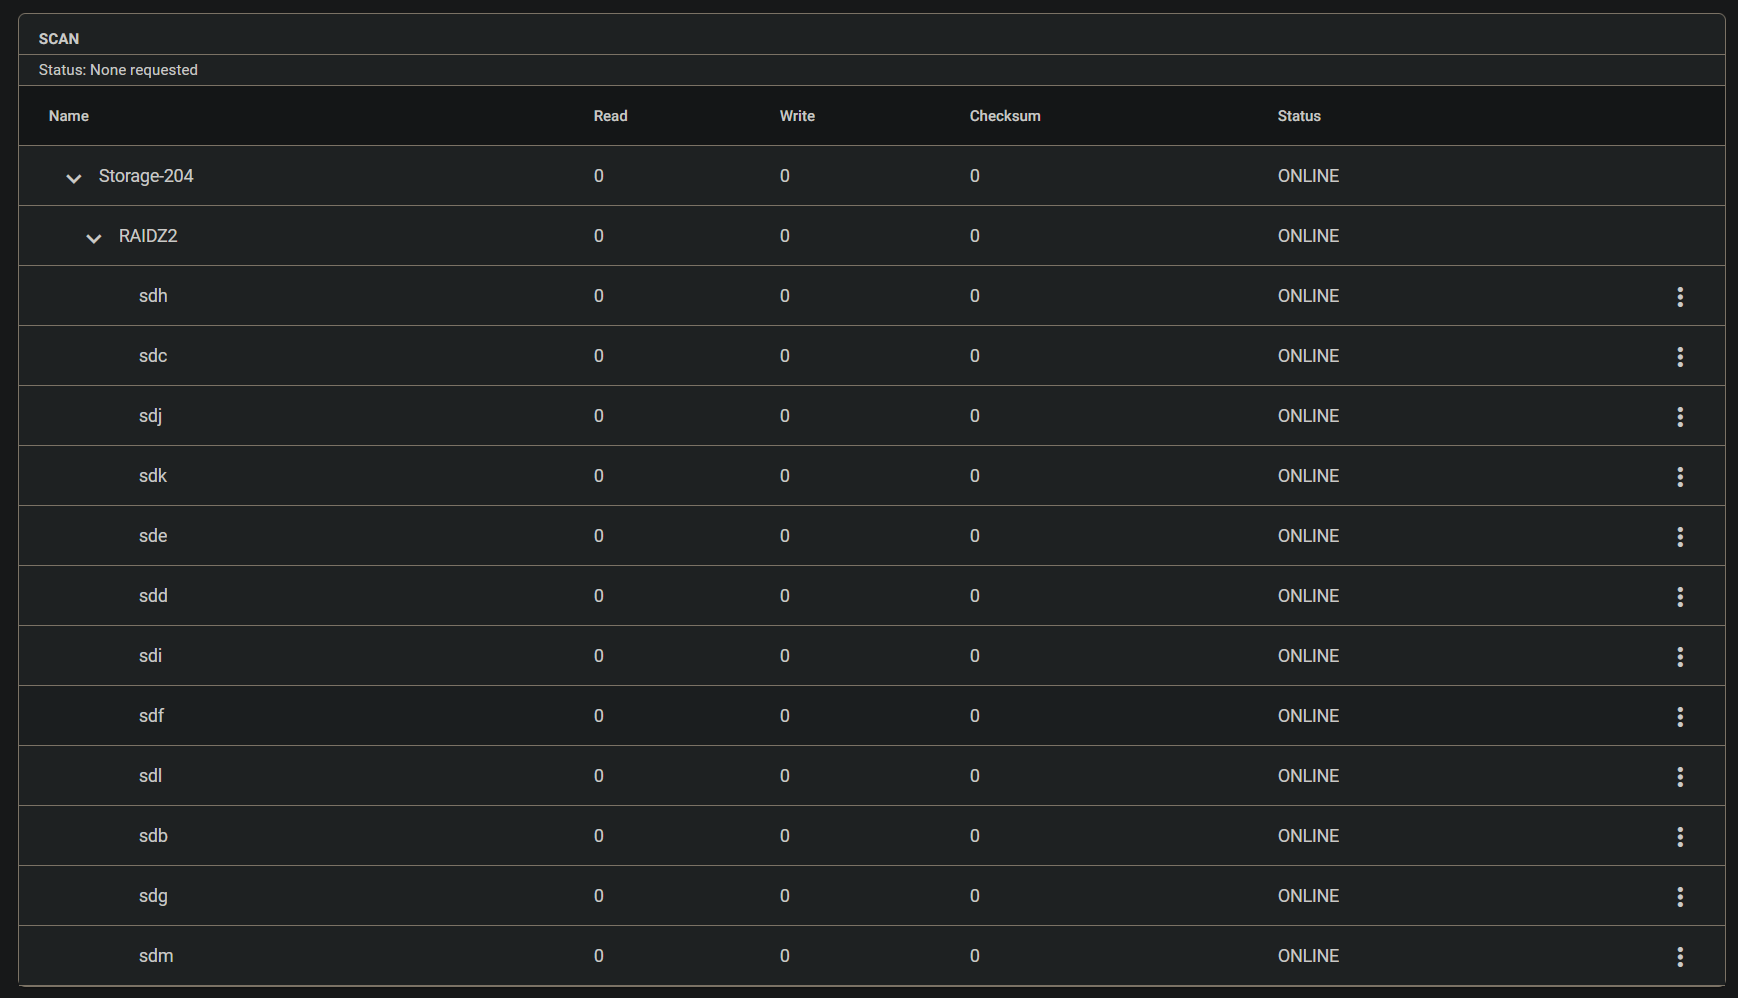Open the three-dot menu for sdg
The width and height of the screenshot is (1738, 998).
coord(1680,896)
